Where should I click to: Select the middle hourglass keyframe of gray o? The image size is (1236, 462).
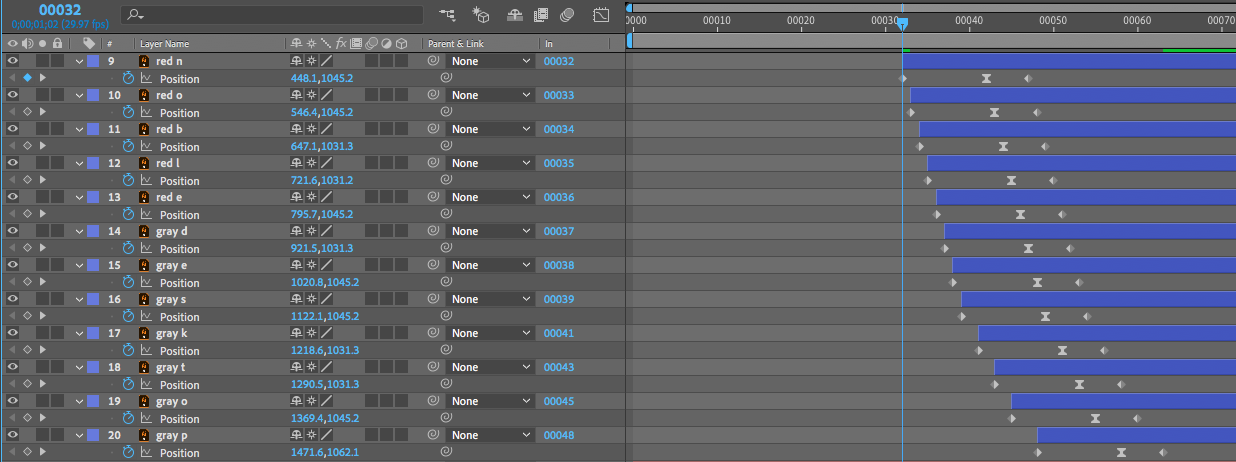[1096, 418]
